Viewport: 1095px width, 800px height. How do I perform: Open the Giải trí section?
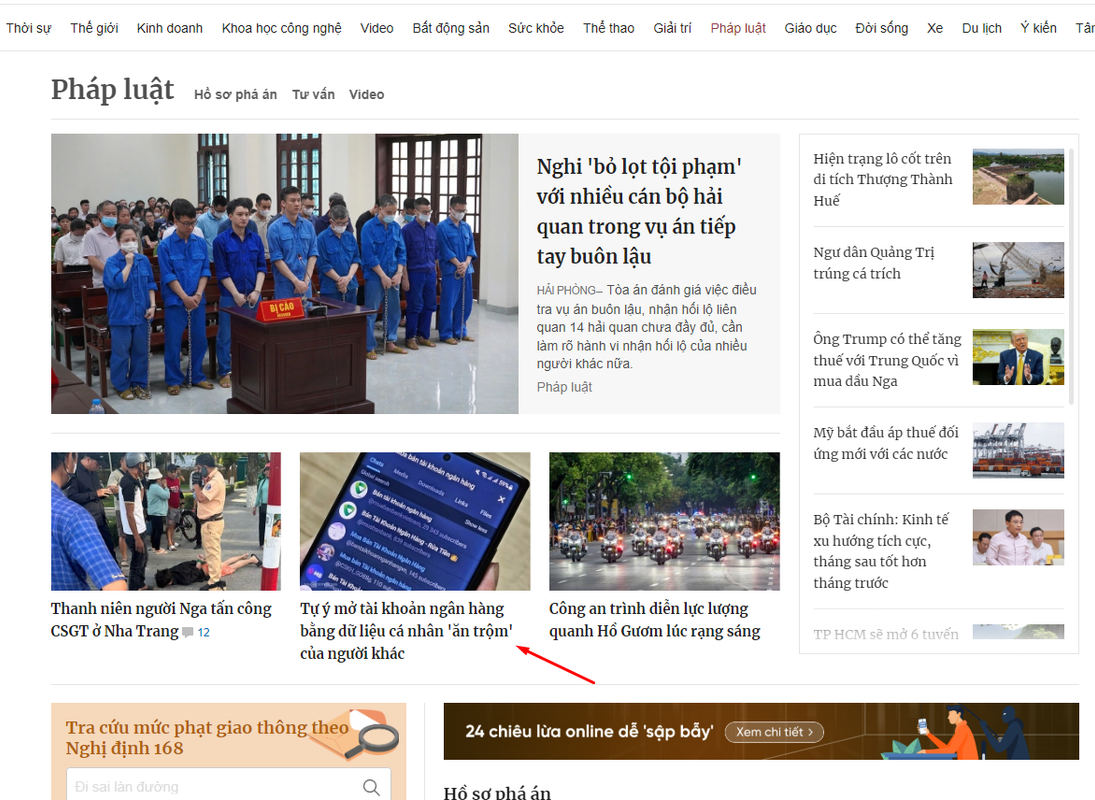(x=673, y=28)
